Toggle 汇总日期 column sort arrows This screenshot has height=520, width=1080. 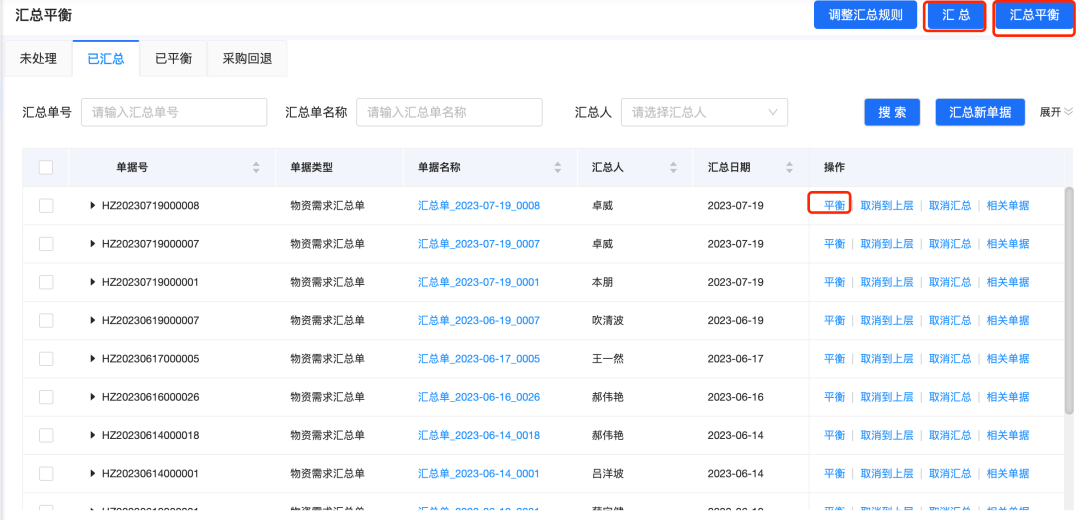[x=789, y=167]
